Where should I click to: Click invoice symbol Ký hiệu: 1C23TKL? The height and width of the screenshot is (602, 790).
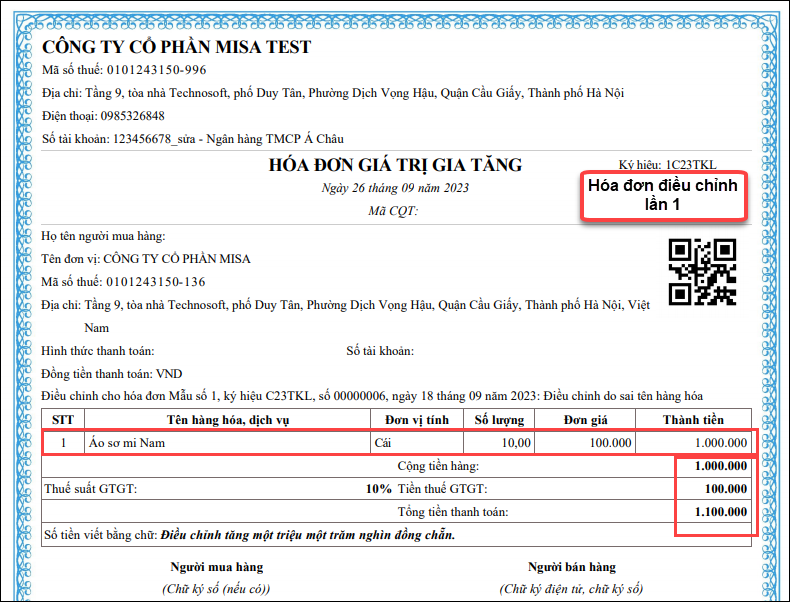pyautogui.click(x=667, y=165)
